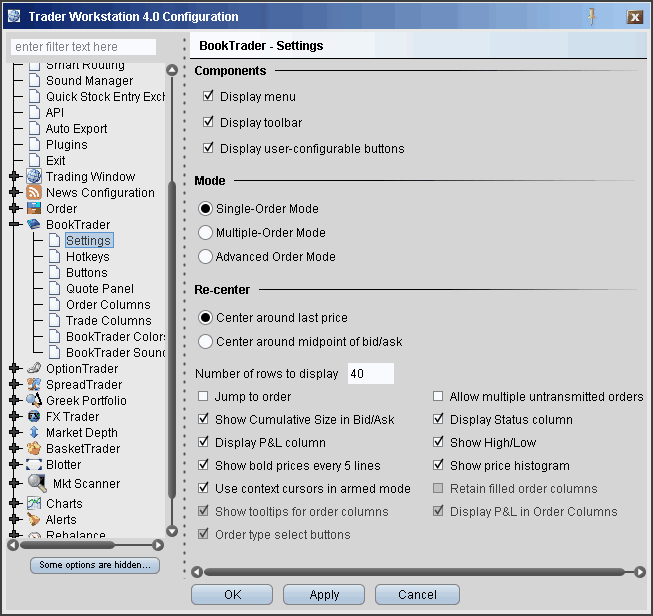653x616 pixels.
Task: Click the Hotkeys page icon
Action: click(55, 257)
